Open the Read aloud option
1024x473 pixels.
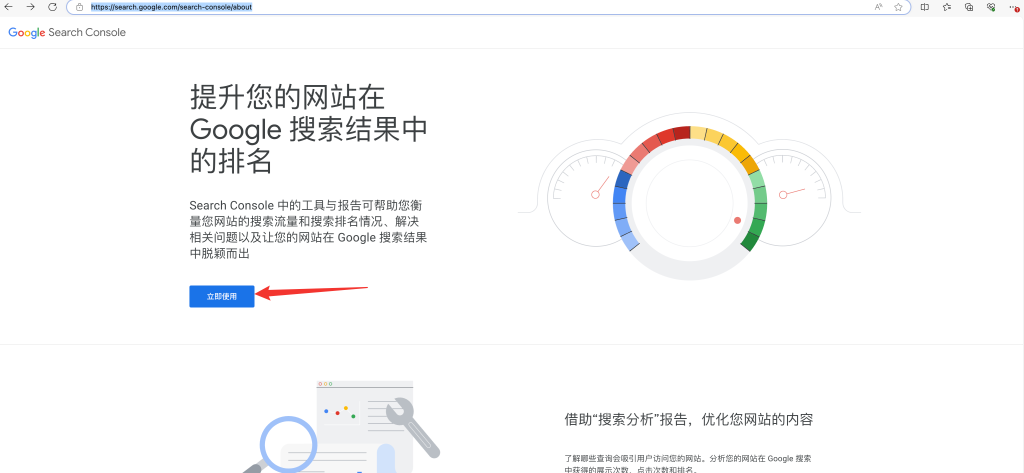[878, 7]
